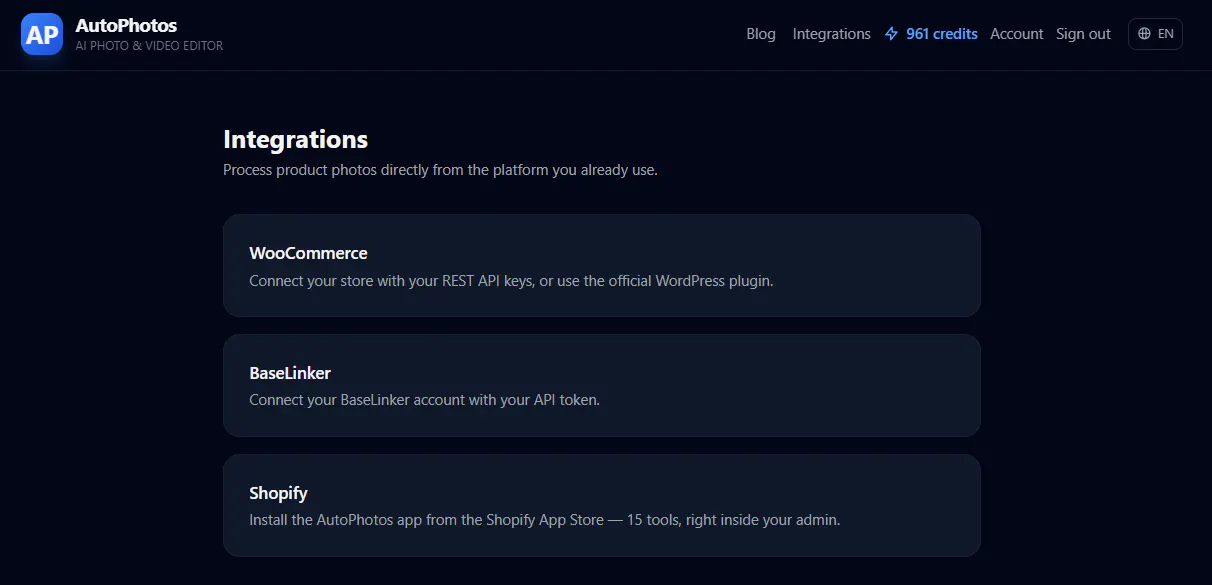Click the AP logo icon

(42, 34)
